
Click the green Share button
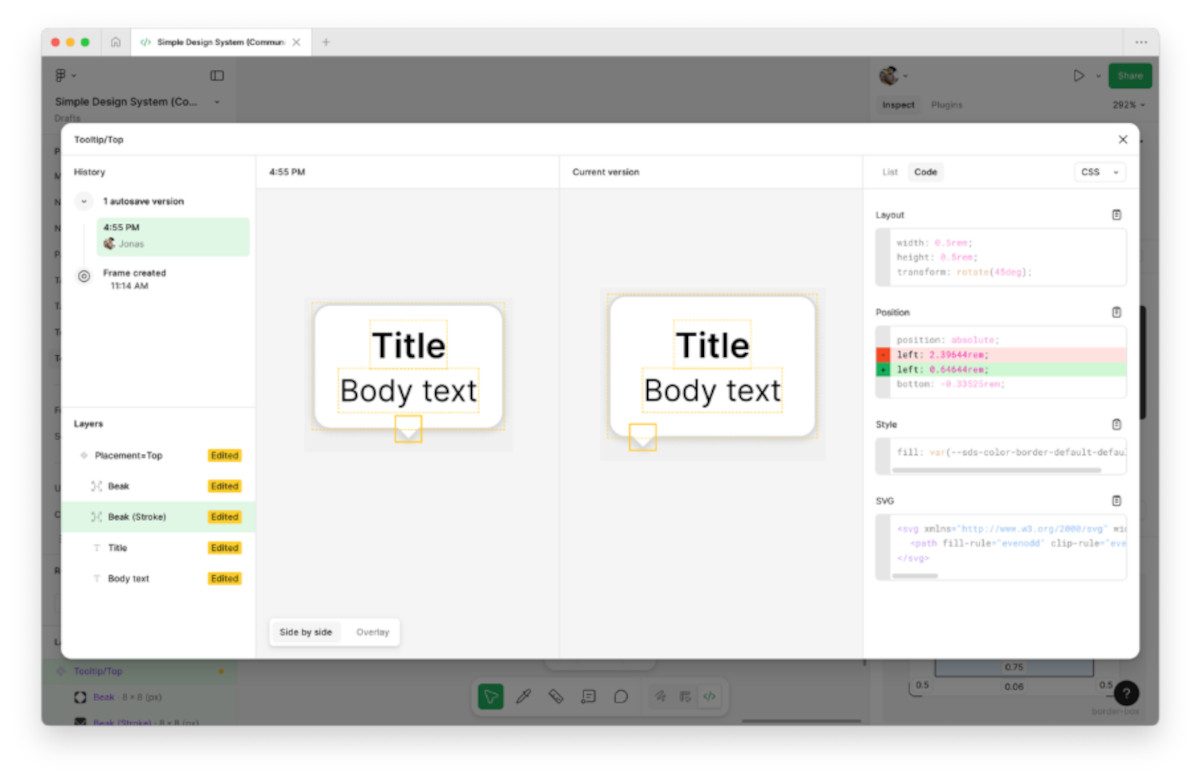pyautogui.click(x=1130, y=76)
